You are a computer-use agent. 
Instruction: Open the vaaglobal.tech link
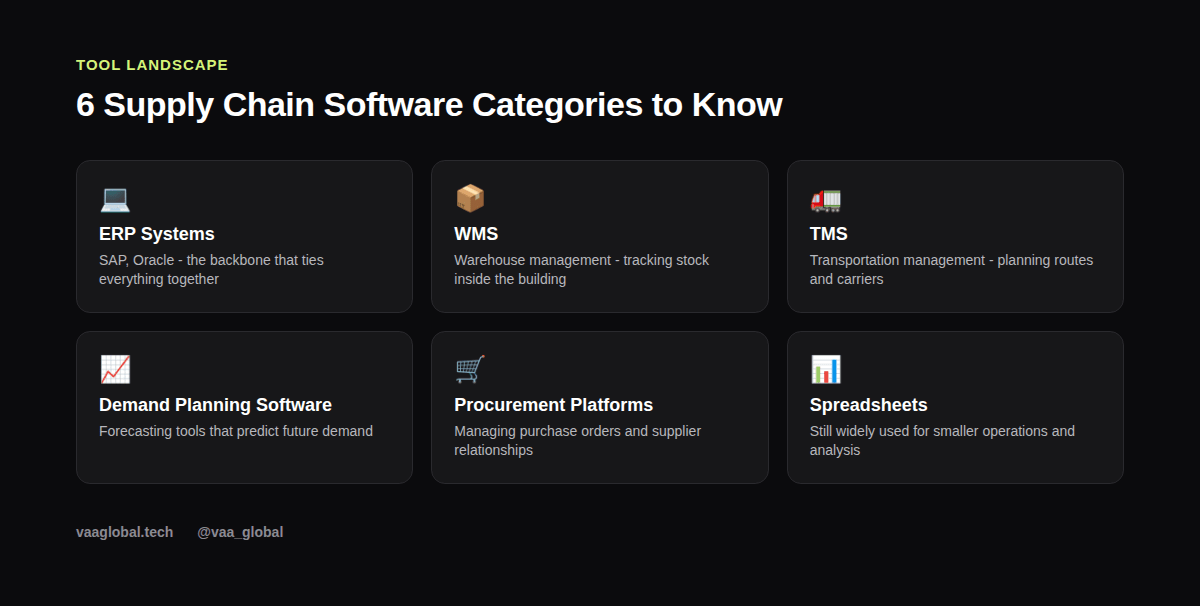click(x=125, y=532)
